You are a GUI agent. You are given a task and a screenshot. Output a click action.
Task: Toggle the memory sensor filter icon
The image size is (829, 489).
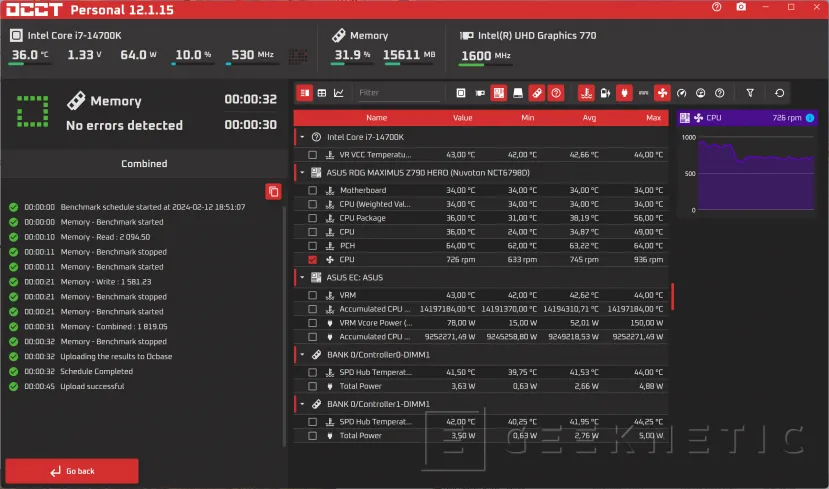point(537,93)
